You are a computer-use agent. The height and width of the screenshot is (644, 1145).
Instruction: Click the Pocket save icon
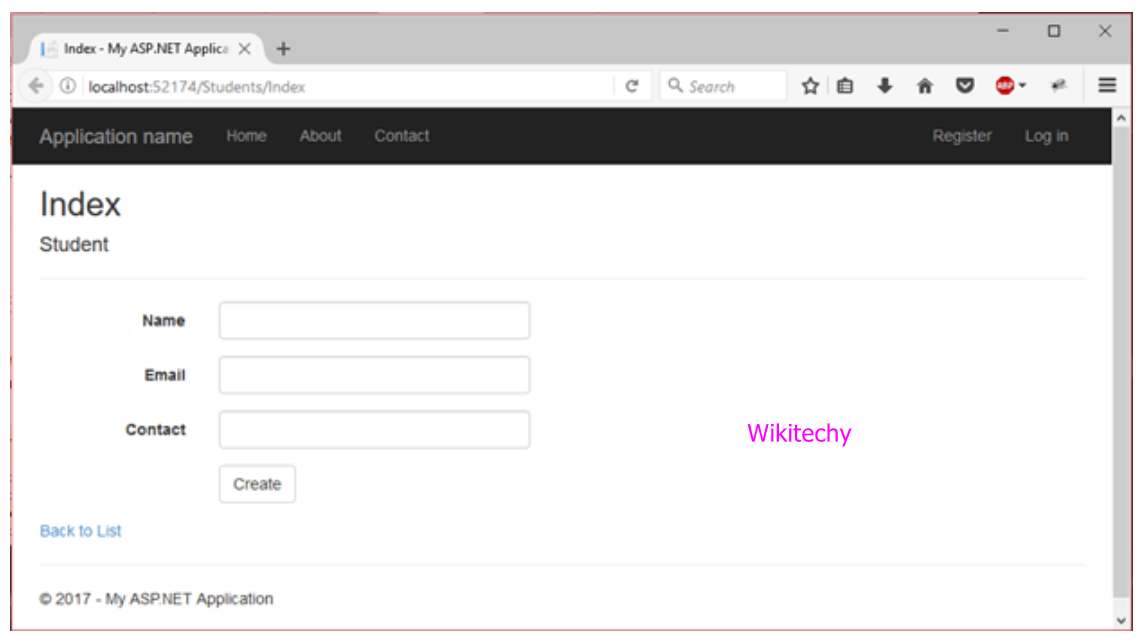tap(965, 87)
